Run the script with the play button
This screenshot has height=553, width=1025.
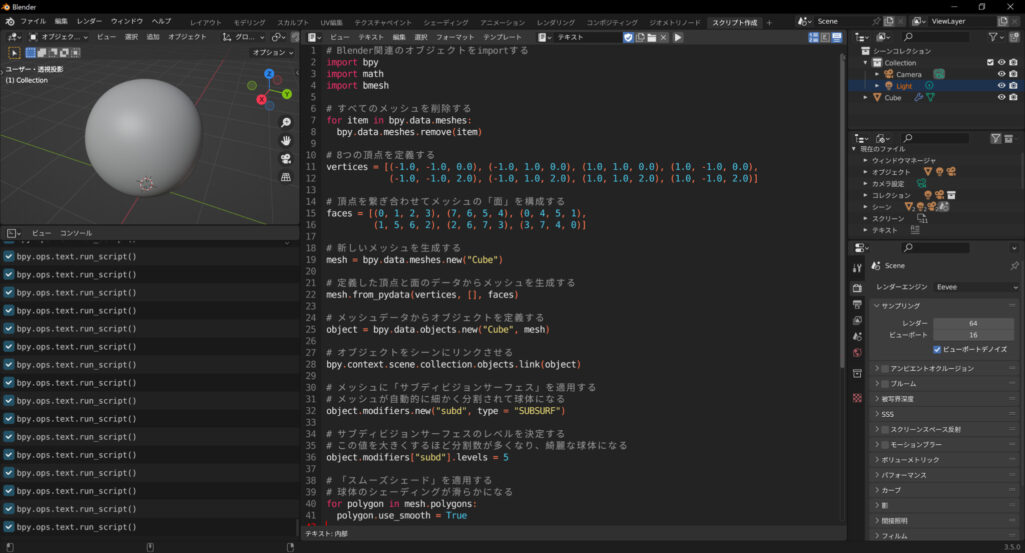[678, 37]
